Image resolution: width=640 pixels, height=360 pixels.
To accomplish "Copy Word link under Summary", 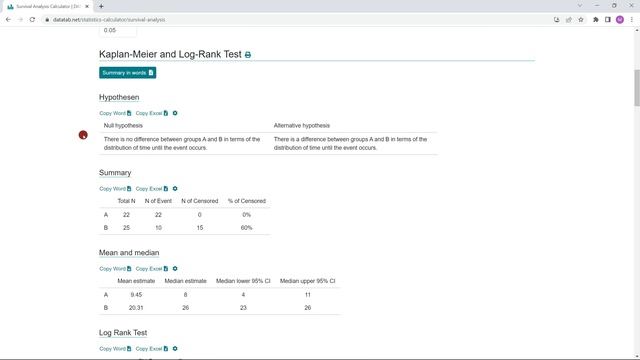I will click(115, 189).
